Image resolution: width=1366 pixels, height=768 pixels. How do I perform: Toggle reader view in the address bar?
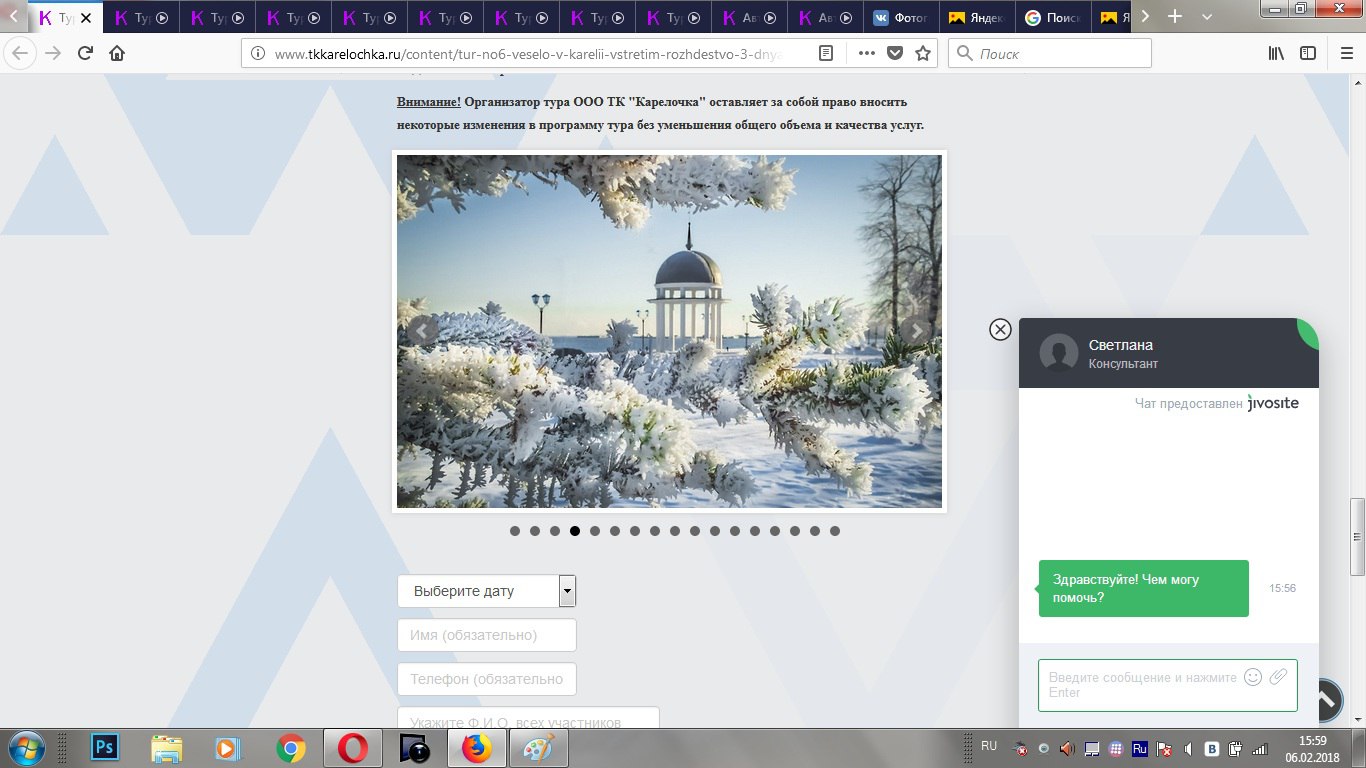click(826, 53)
